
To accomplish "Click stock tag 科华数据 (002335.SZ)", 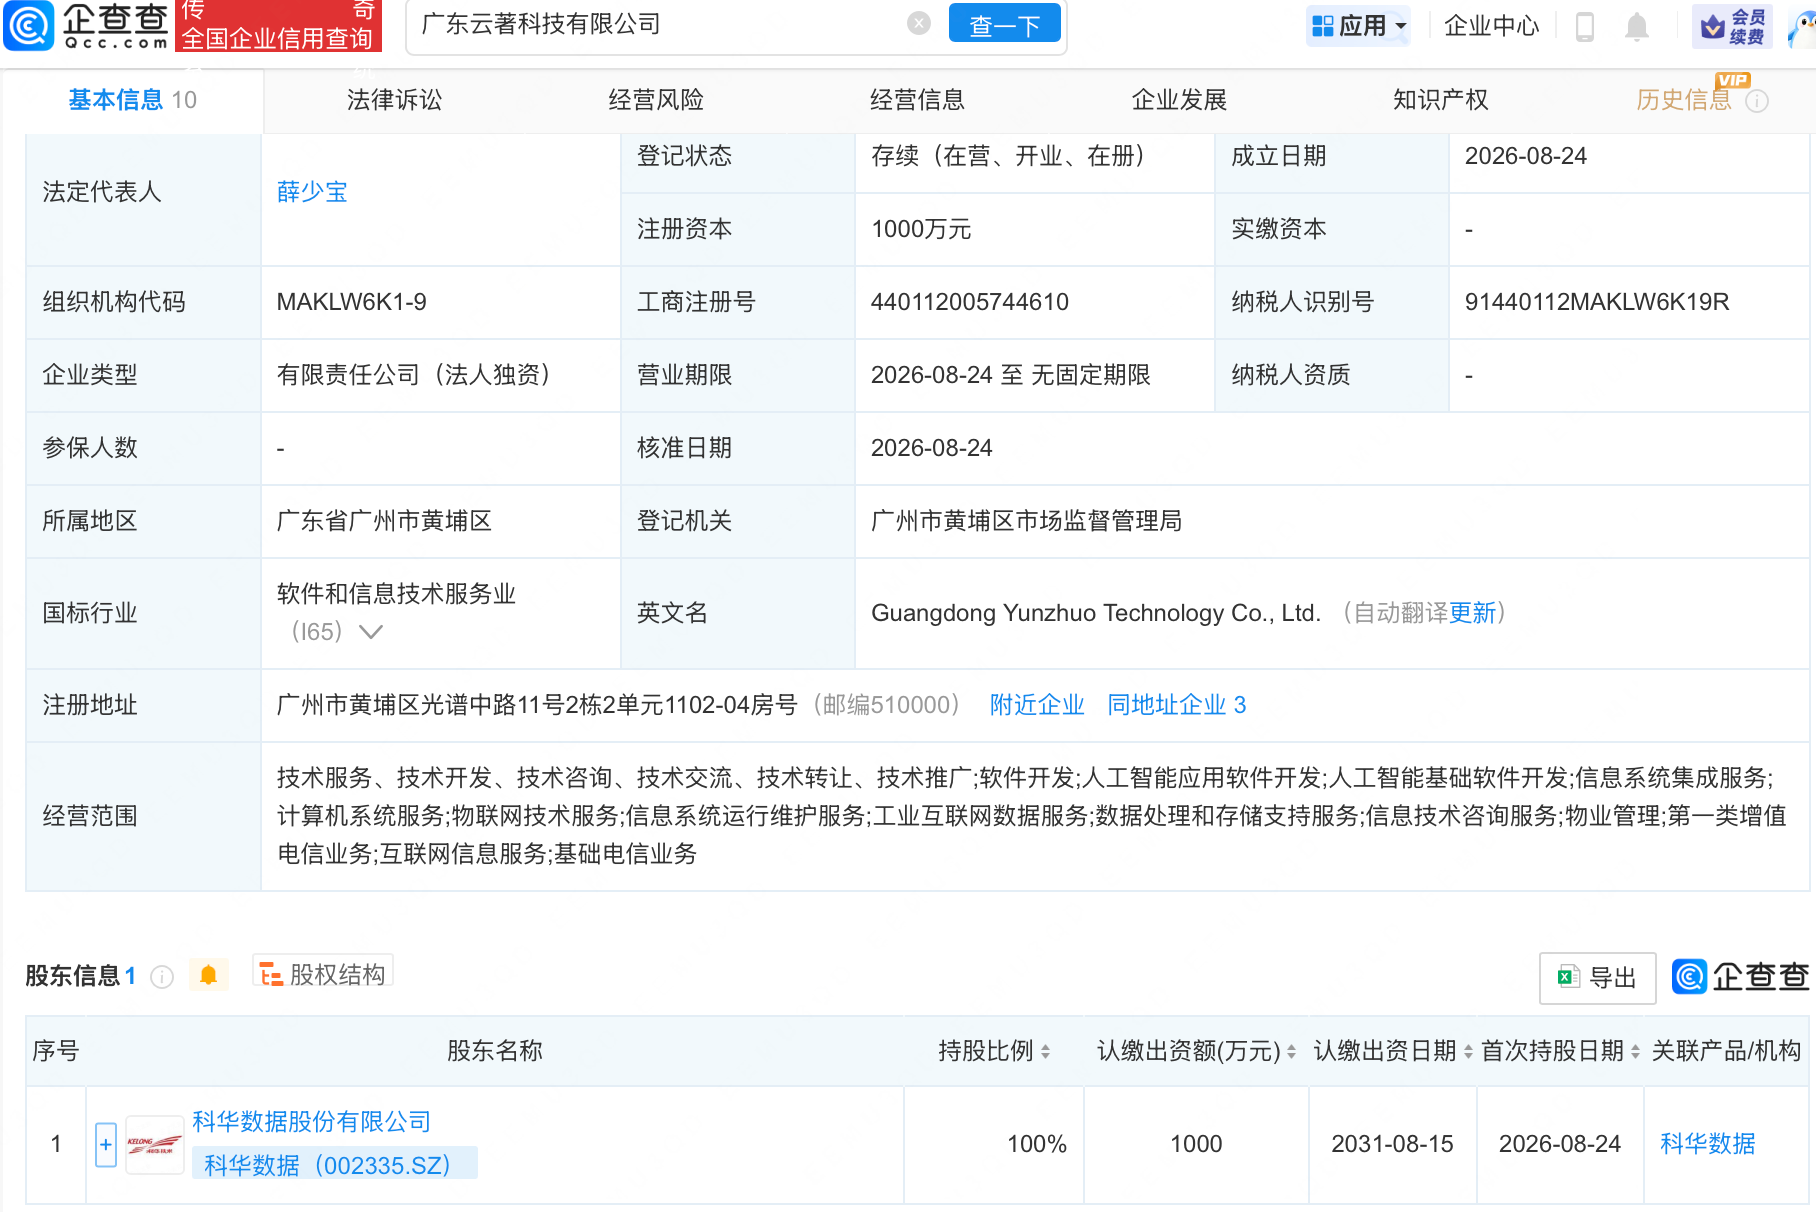I will (334, 1165).
